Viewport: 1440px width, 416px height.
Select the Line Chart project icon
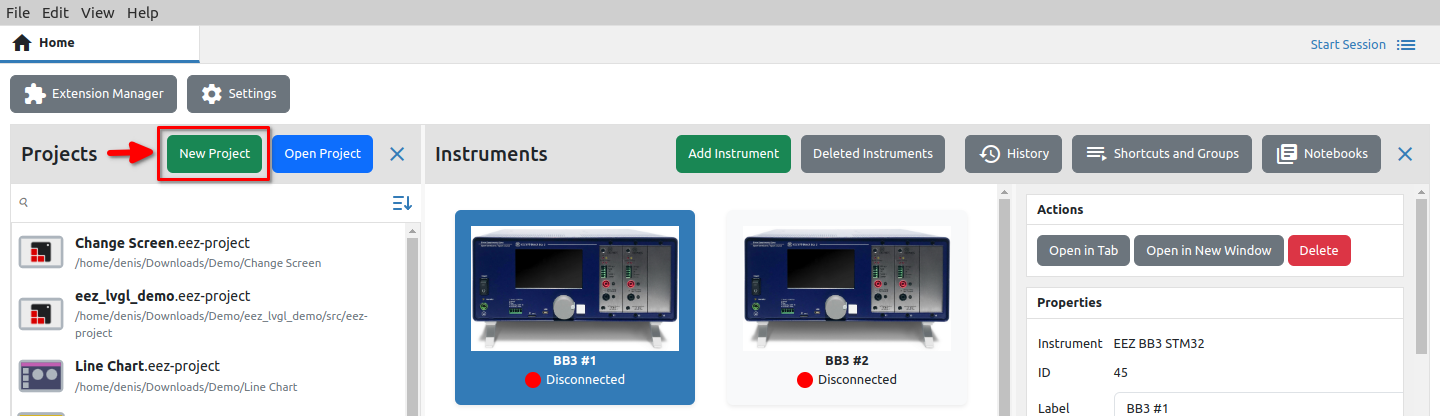point(41,376)
